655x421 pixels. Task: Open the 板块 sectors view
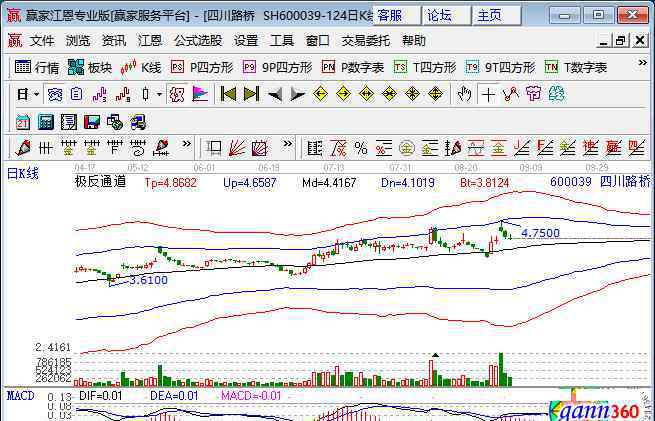click(90, 67)
